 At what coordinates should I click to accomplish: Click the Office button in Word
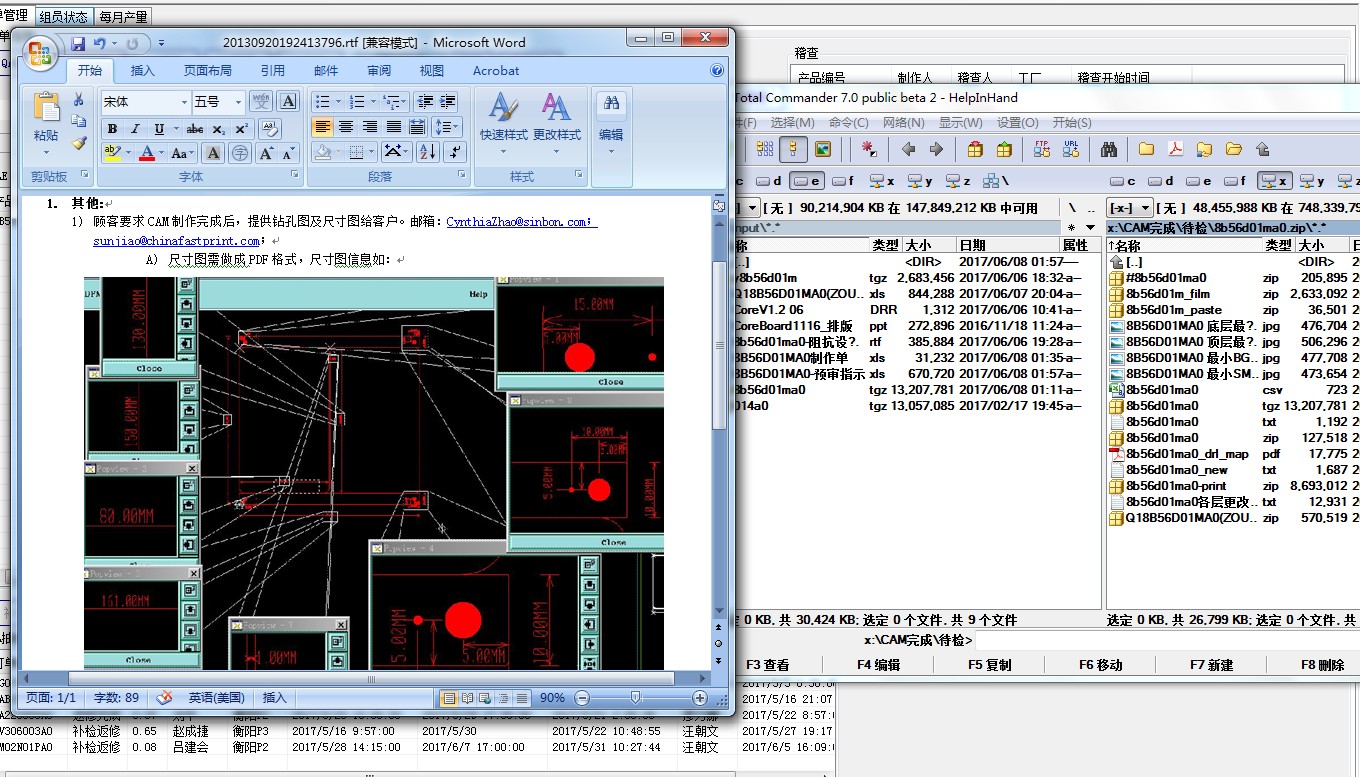[40, 52]
